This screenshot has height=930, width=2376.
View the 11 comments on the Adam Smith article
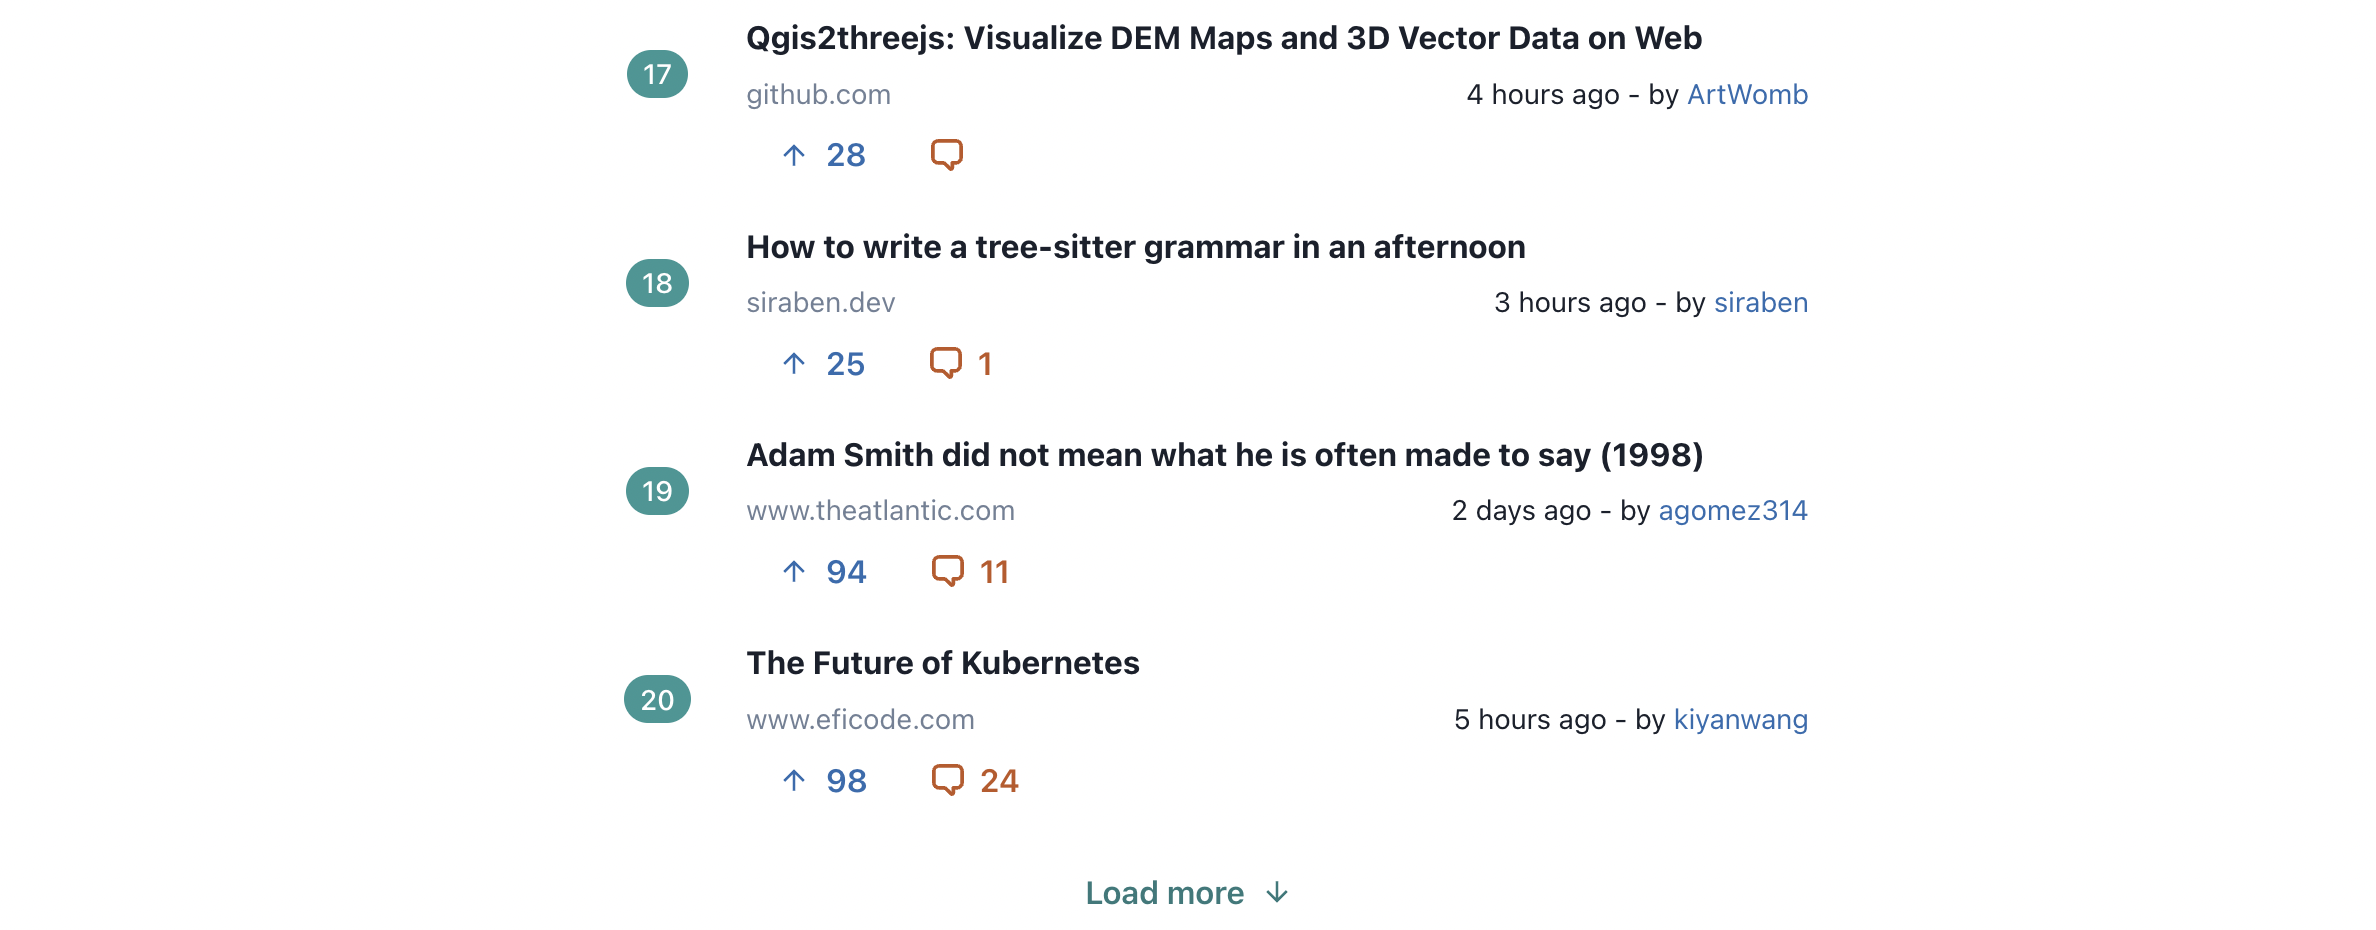click(970, 572)
